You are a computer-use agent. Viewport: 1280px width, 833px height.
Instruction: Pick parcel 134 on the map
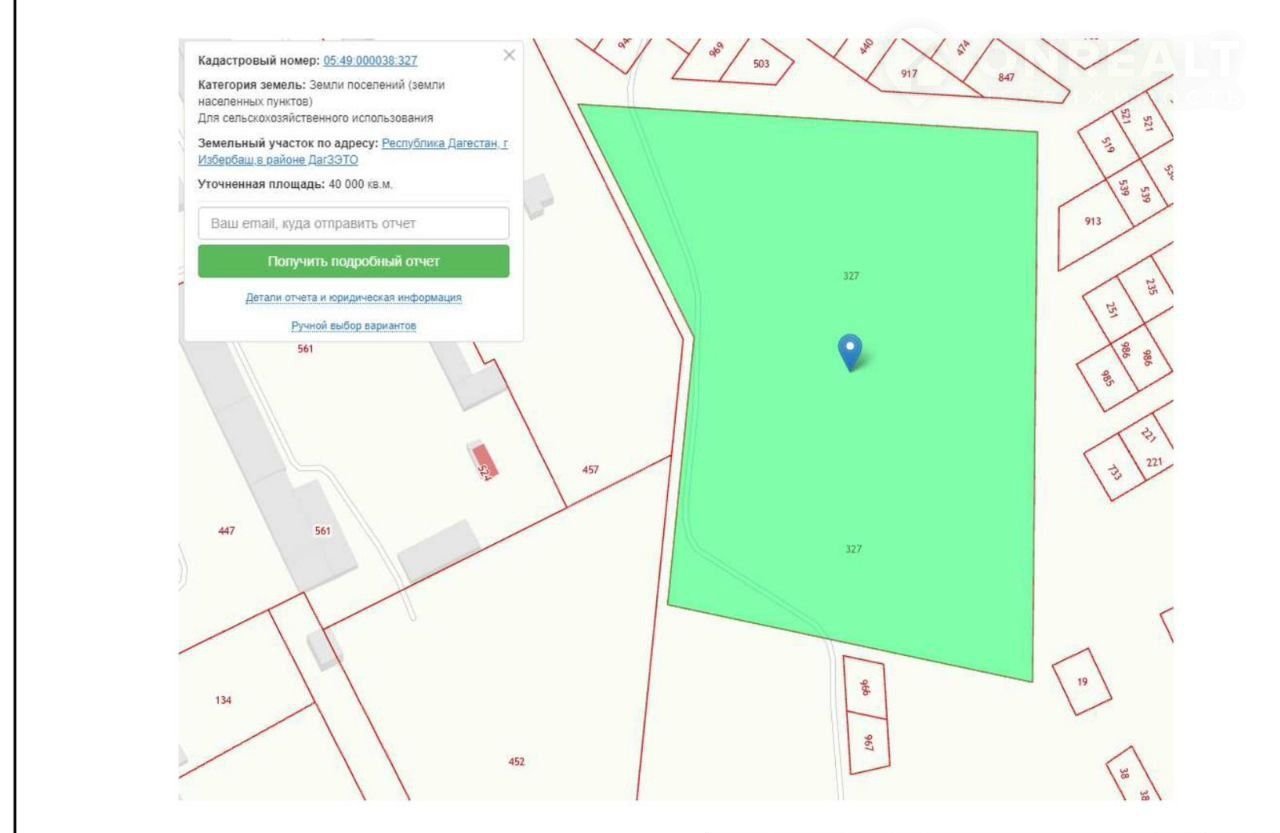pyautogui.click(x=223, y=700)
